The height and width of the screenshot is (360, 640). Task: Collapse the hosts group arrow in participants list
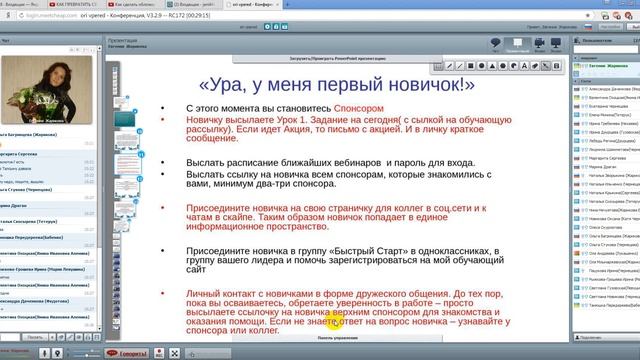coord(576,58)
